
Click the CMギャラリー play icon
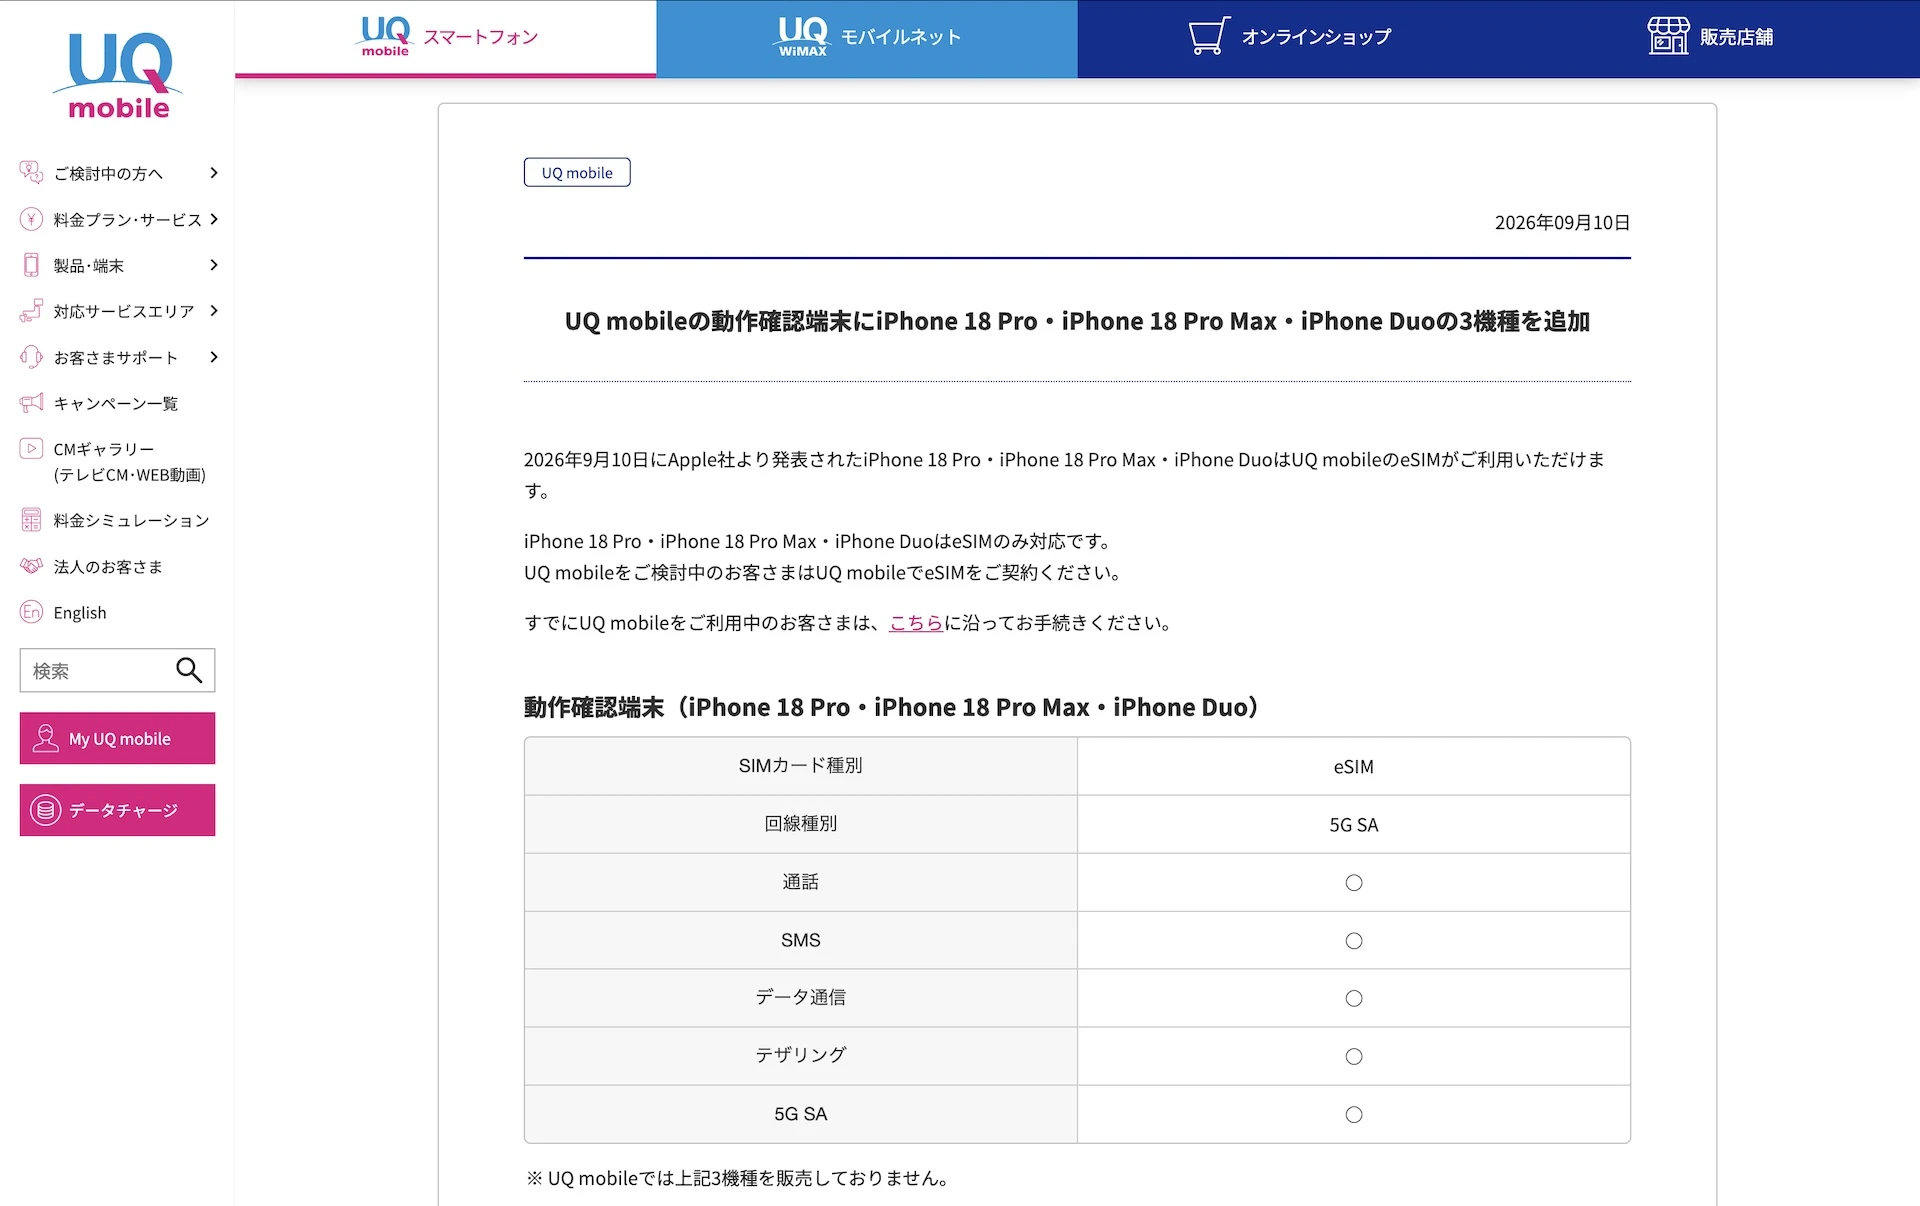click(31, 448)
